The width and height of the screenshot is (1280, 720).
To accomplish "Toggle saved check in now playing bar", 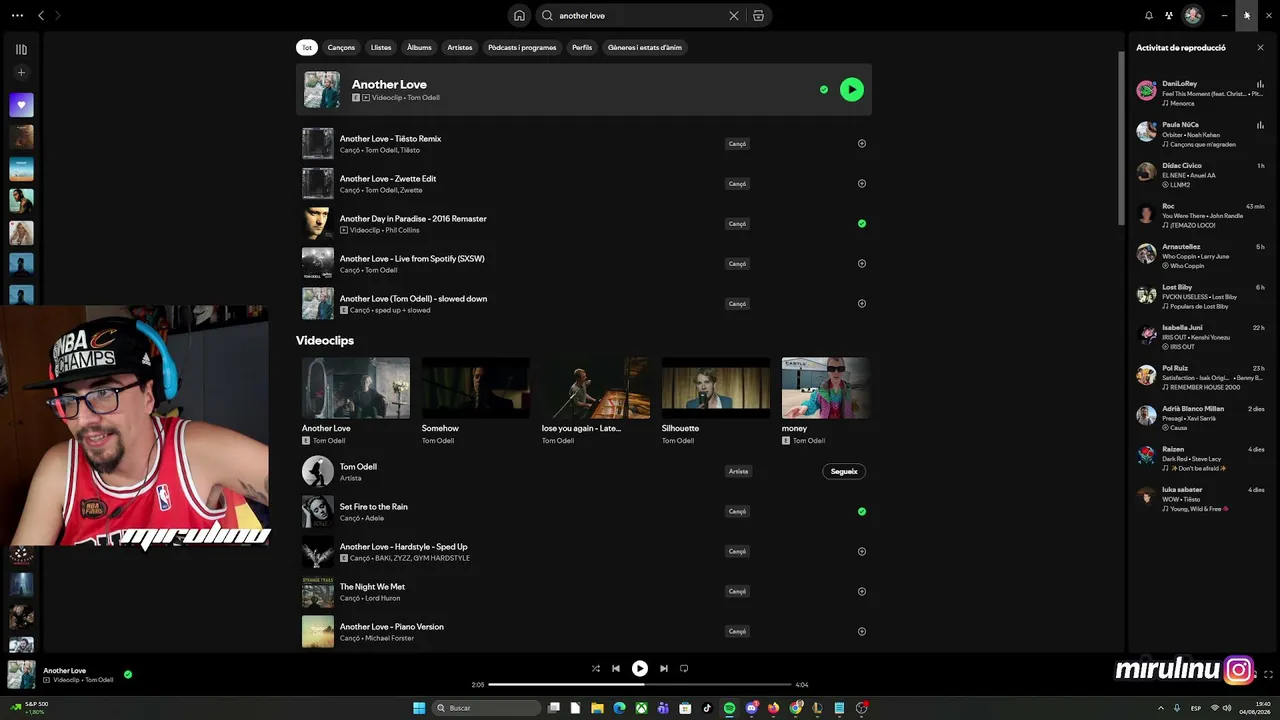I will 128,675.
